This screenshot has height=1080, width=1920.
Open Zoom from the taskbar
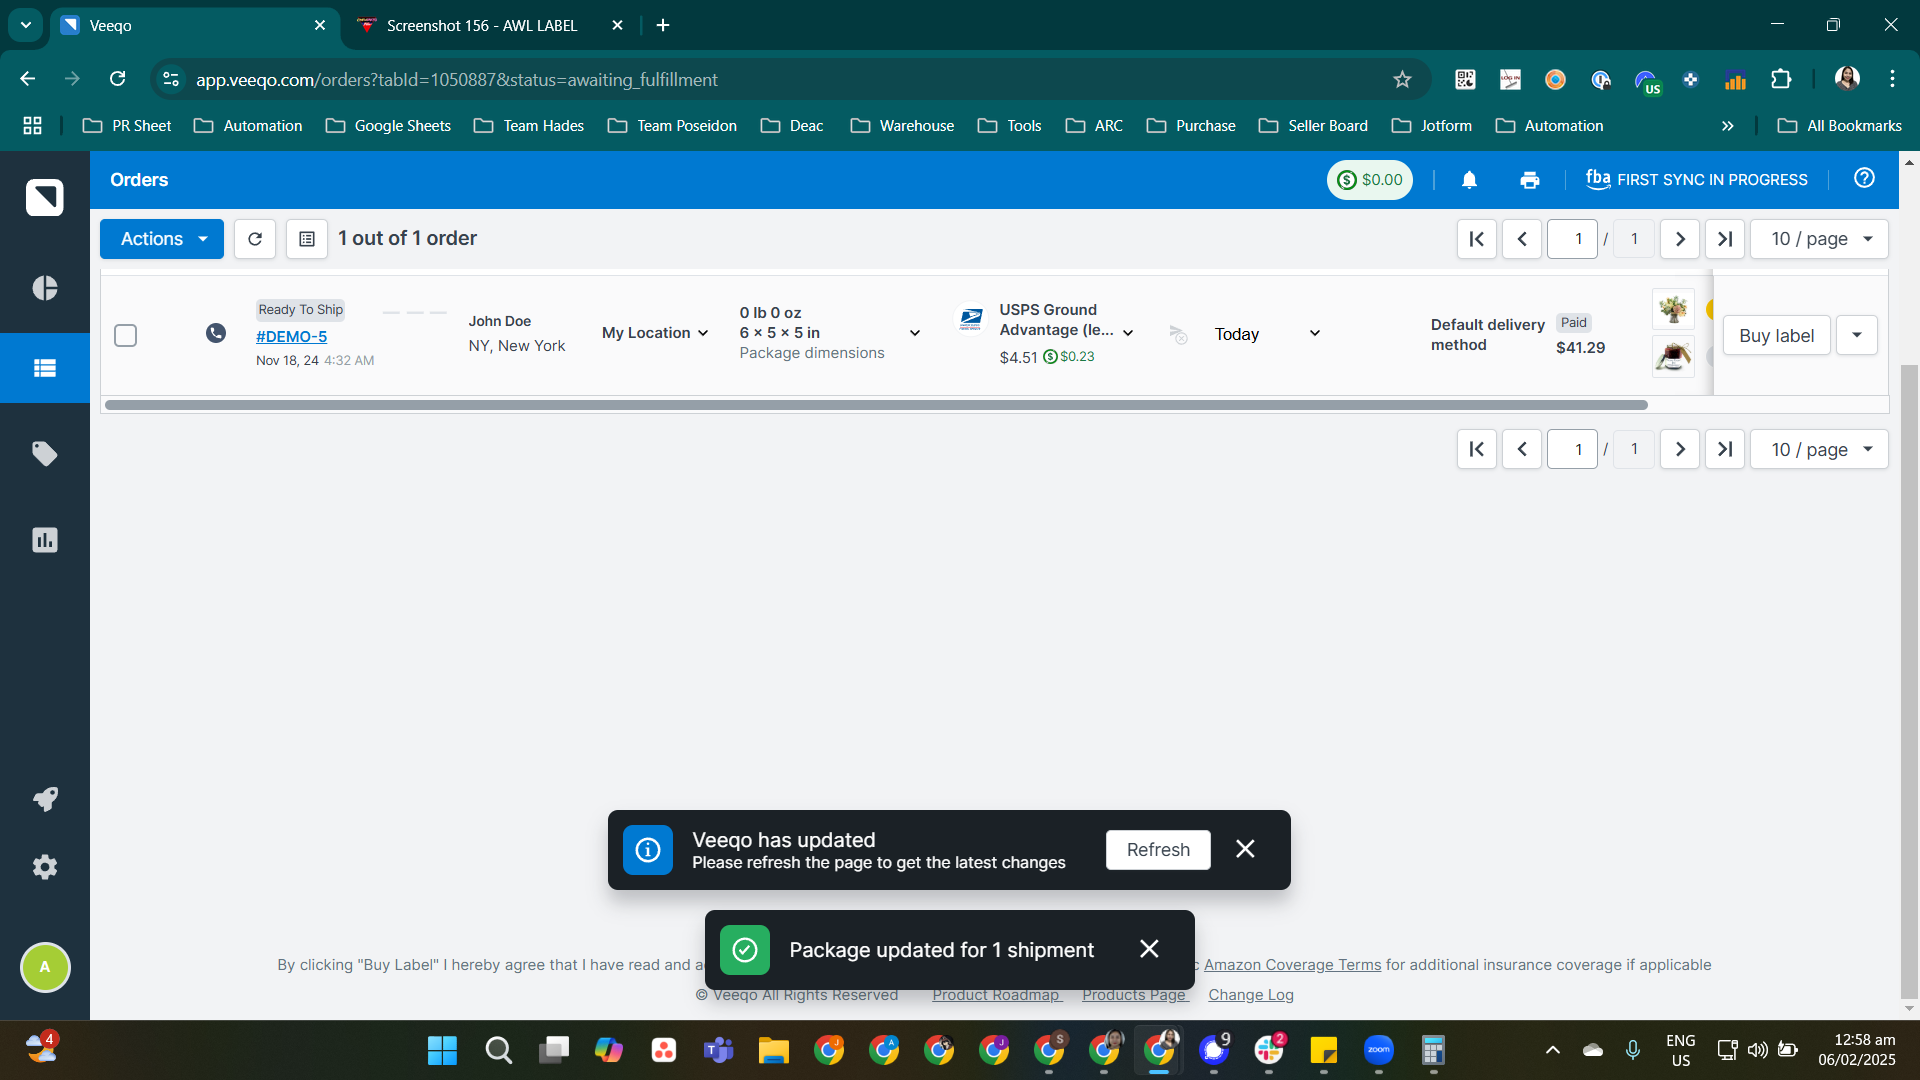1378,1050
